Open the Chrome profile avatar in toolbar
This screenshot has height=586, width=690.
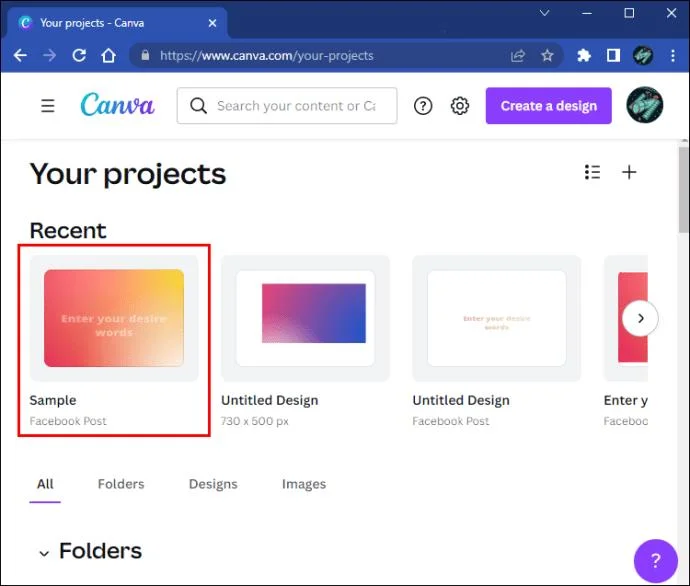(x=643, y=55)
